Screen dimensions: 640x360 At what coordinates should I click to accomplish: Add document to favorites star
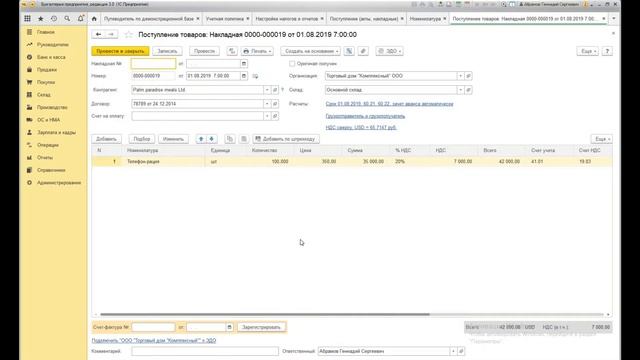tap(129, 35)
